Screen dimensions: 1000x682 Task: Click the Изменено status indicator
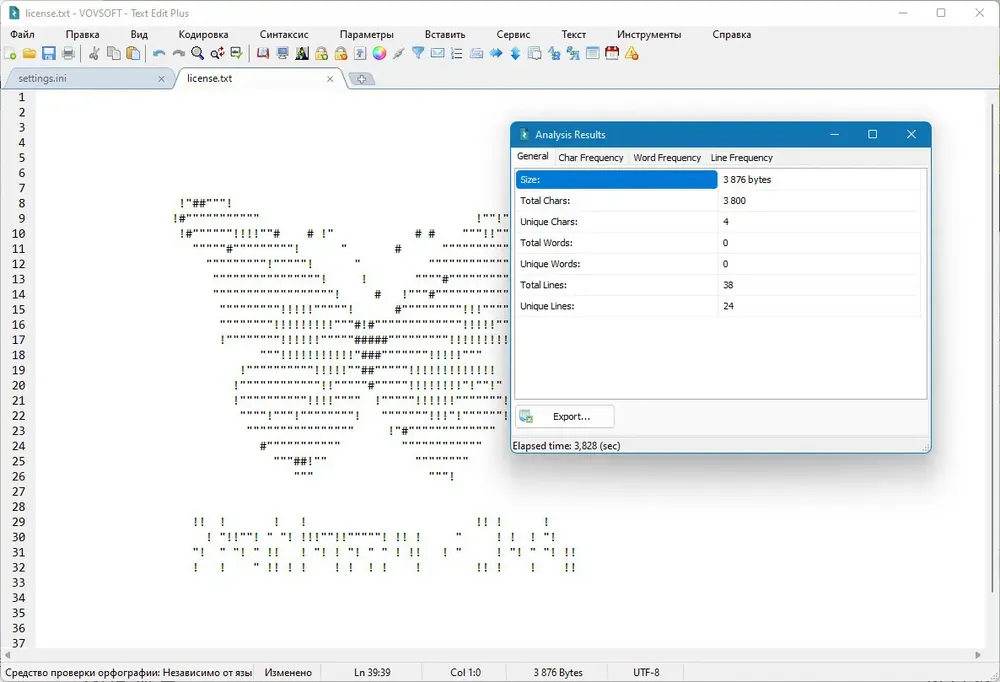[288, 672]
